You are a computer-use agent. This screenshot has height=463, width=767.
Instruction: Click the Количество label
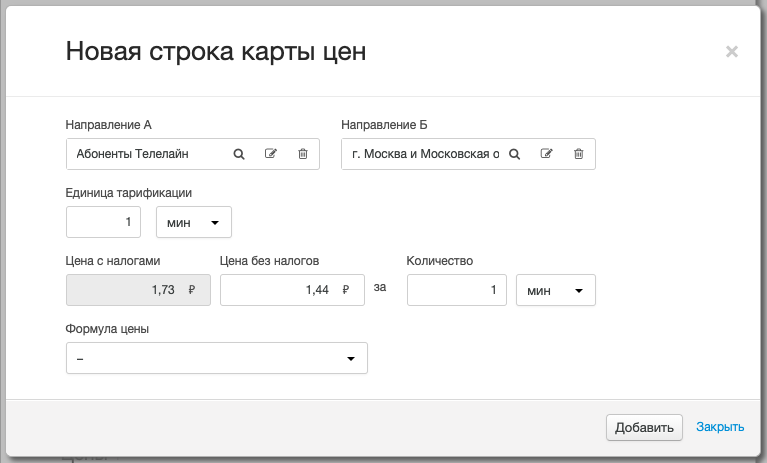pos(440,261)
